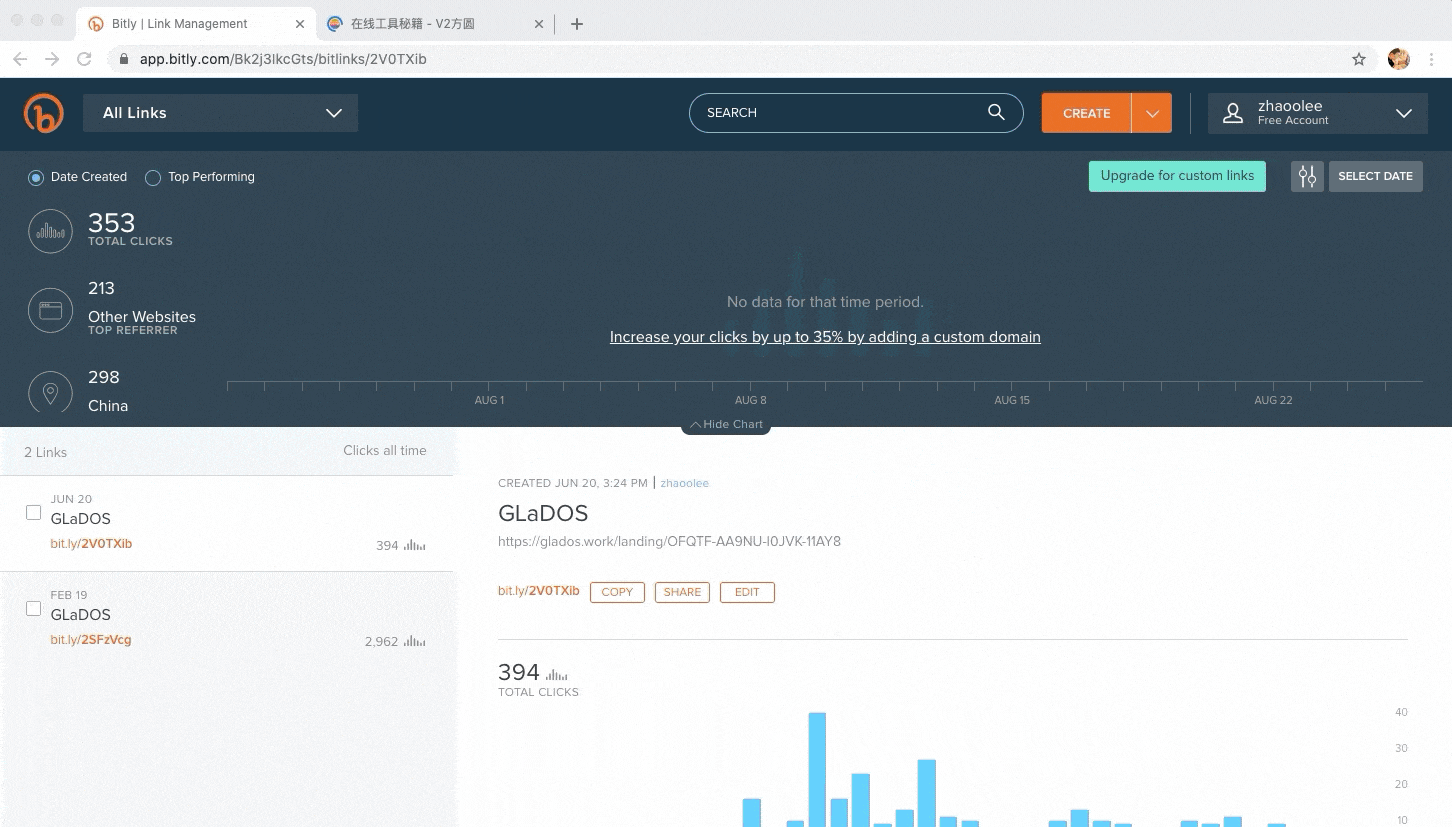
Task: Open bit.ly/2V0TXib link in detail pane
Action: 538,591
